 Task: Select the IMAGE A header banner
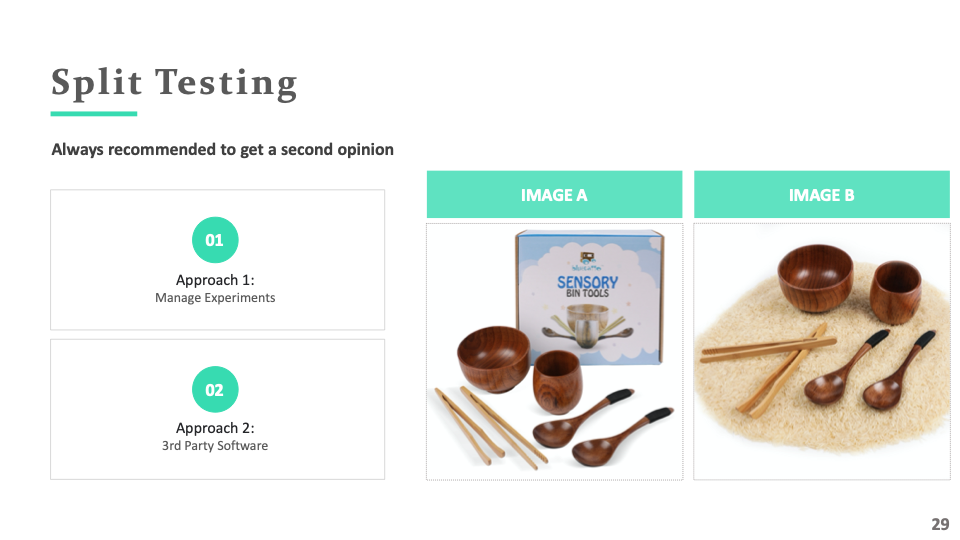[554, 195]
